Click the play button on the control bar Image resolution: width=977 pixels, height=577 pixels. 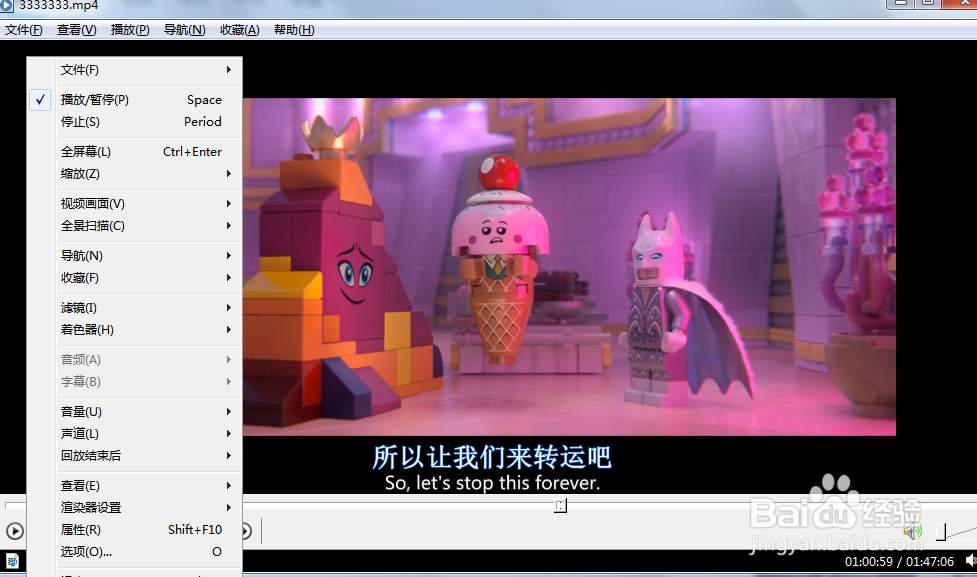[x=13, y=531]
